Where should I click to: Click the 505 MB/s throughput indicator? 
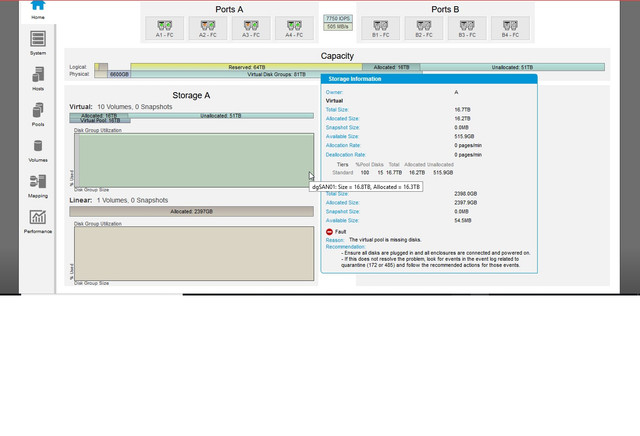[338, 27]
